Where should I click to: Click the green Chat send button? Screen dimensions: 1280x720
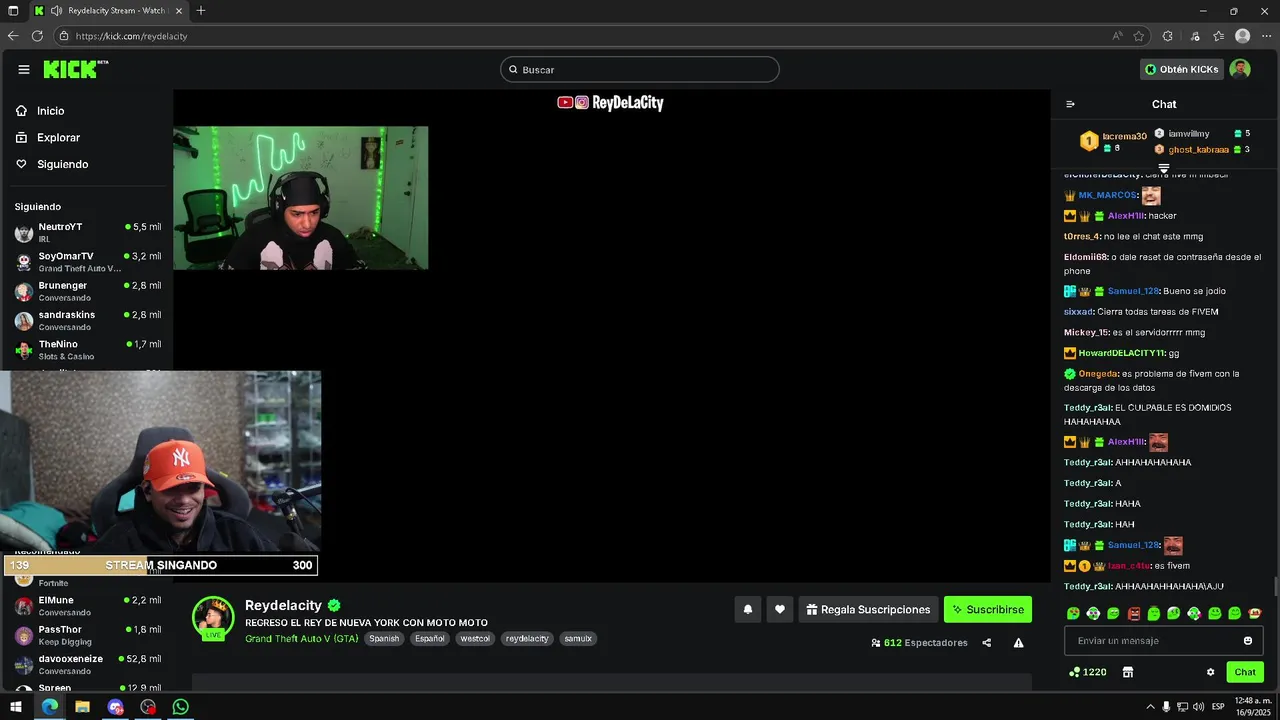pyautogui.click(x=1245, y=672)
